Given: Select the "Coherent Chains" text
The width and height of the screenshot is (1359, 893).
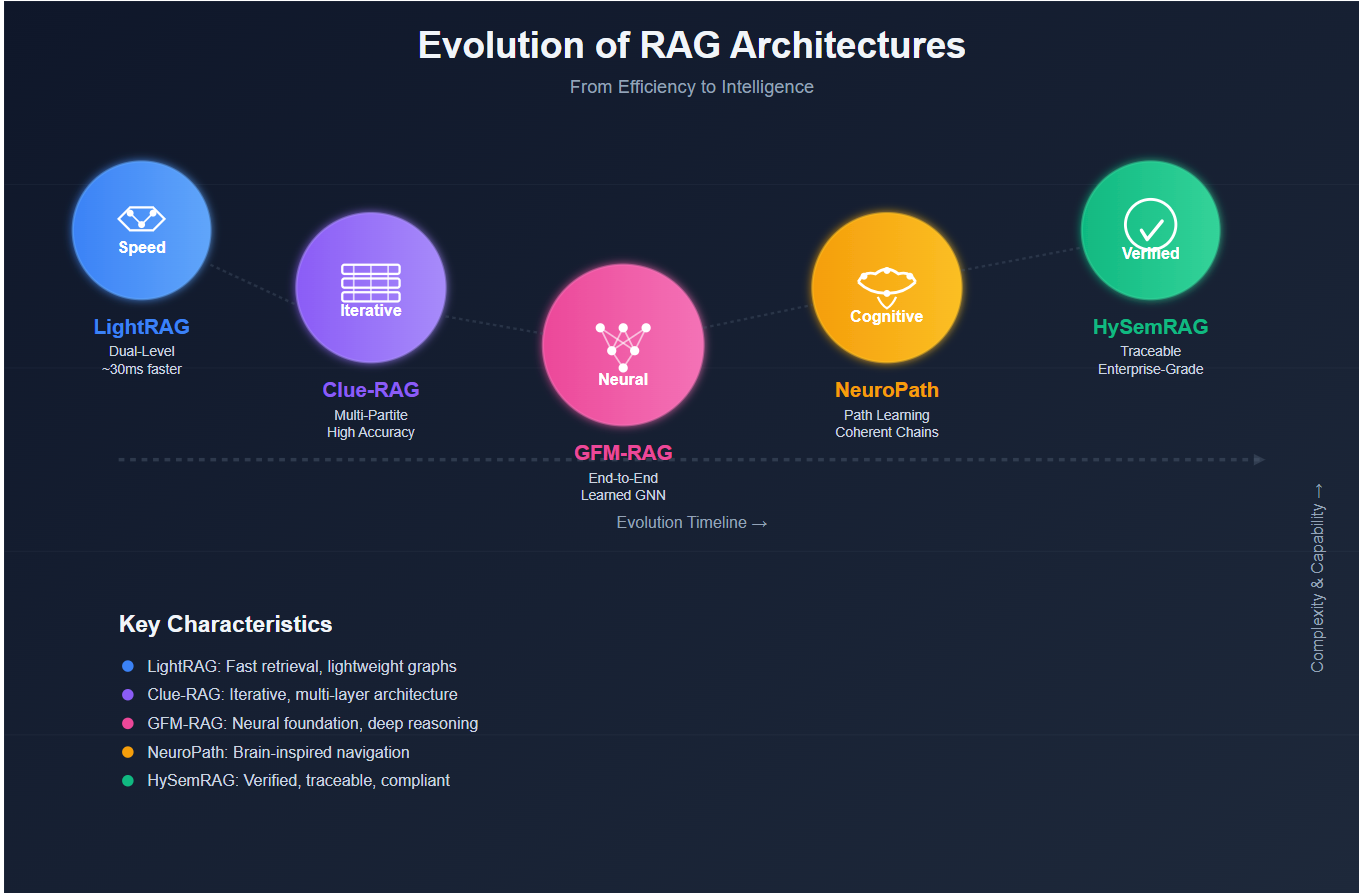Looking at the screenshot, I should [887, 432].
